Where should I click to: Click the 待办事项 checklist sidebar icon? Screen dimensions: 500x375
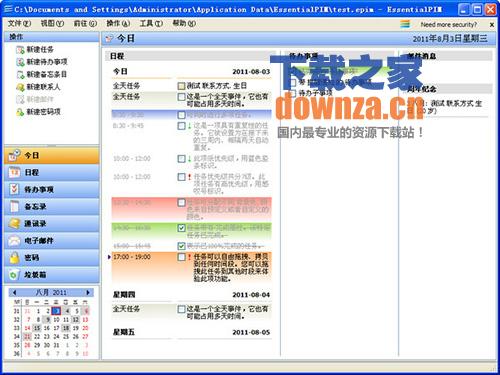point(14,189)
